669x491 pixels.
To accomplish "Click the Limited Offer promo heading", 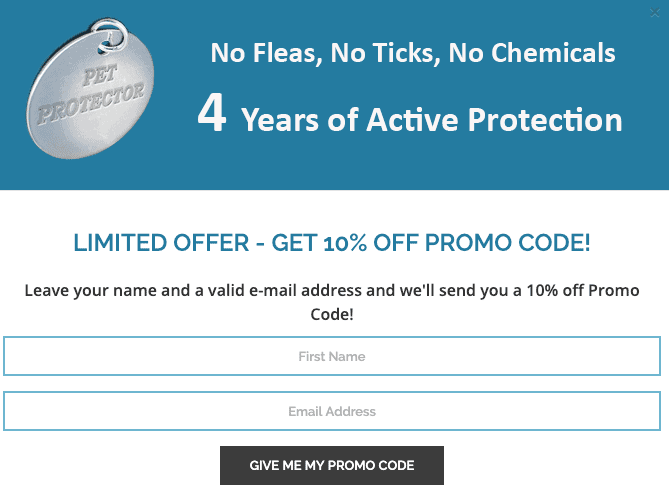I will [x=332, y=243].
